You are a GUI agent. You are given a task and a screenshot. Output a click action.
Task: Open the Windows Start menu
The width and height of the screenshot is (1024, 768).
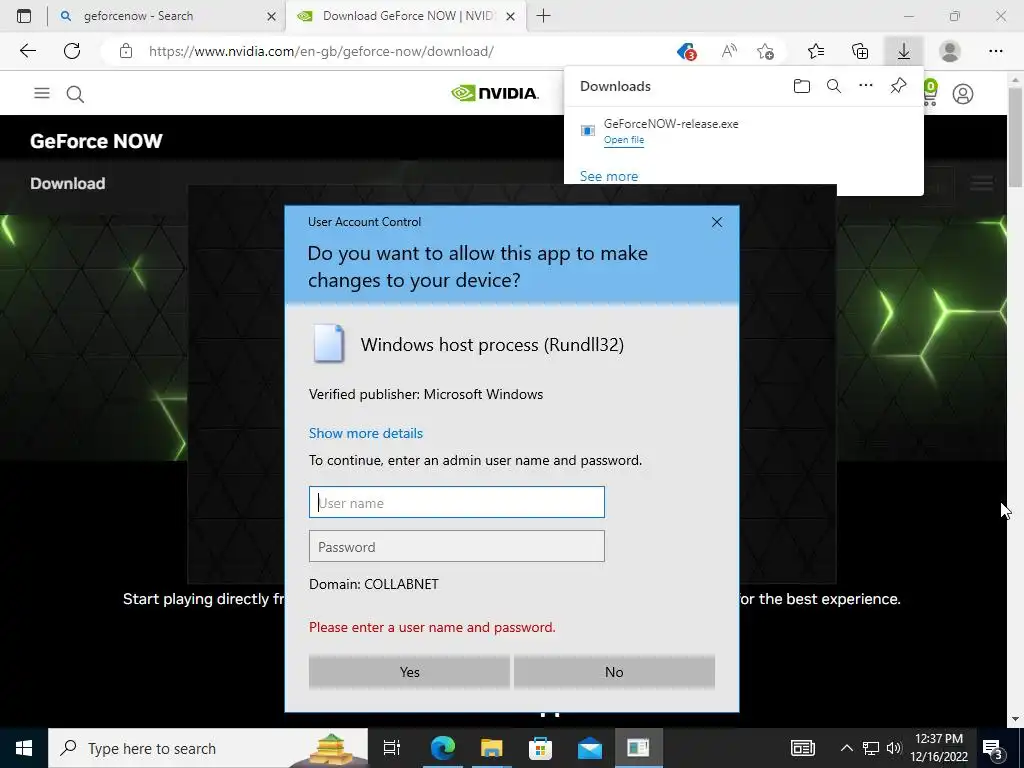click(x=24, y=748)
